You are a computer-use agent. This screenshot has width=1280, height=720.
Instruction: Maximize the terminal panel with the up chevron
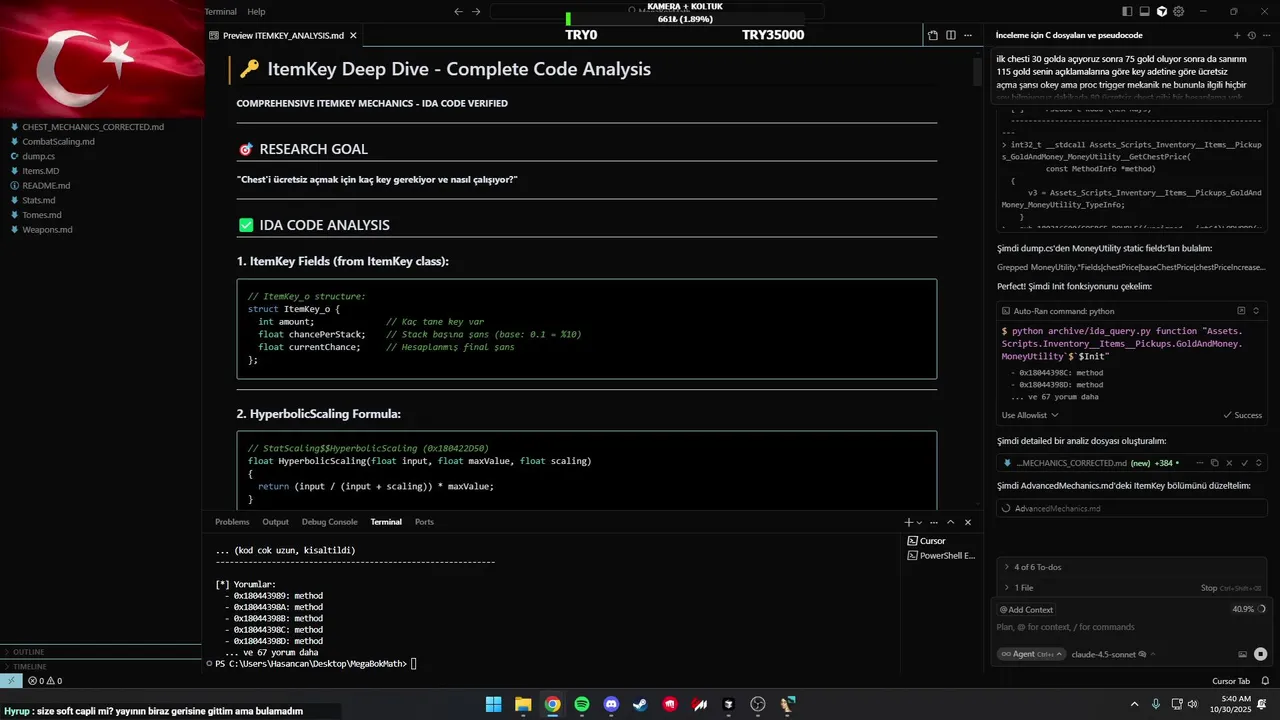click(951, 522)
